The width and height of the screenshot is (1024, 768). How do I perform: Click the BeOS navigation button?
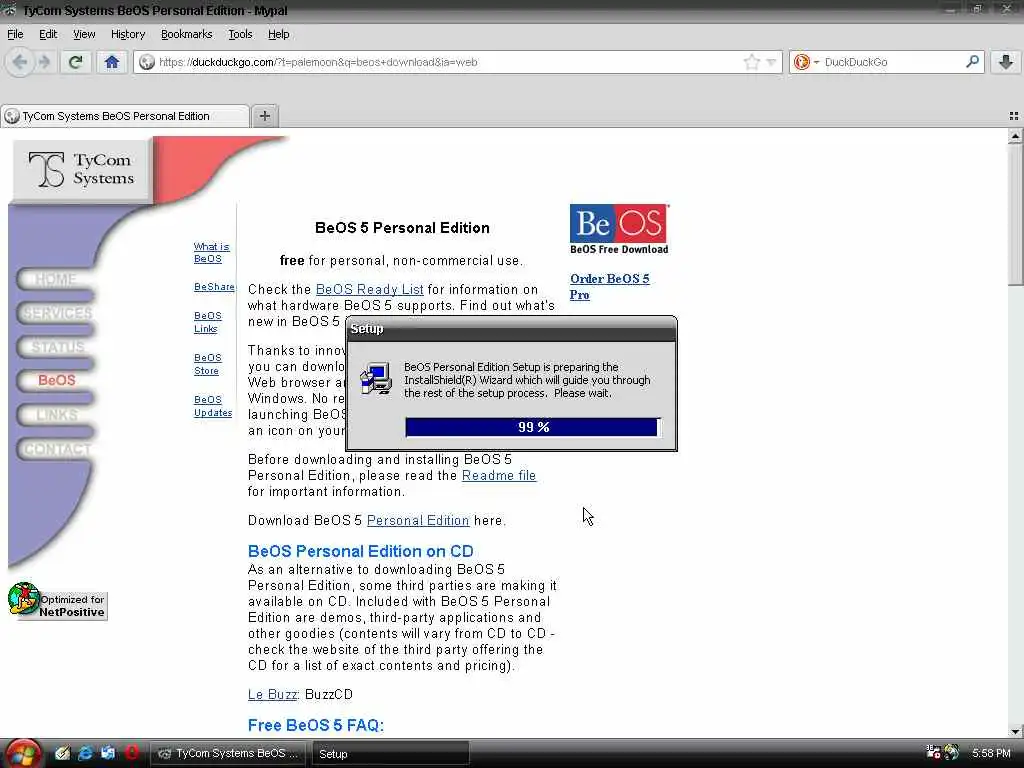point(56,380)
